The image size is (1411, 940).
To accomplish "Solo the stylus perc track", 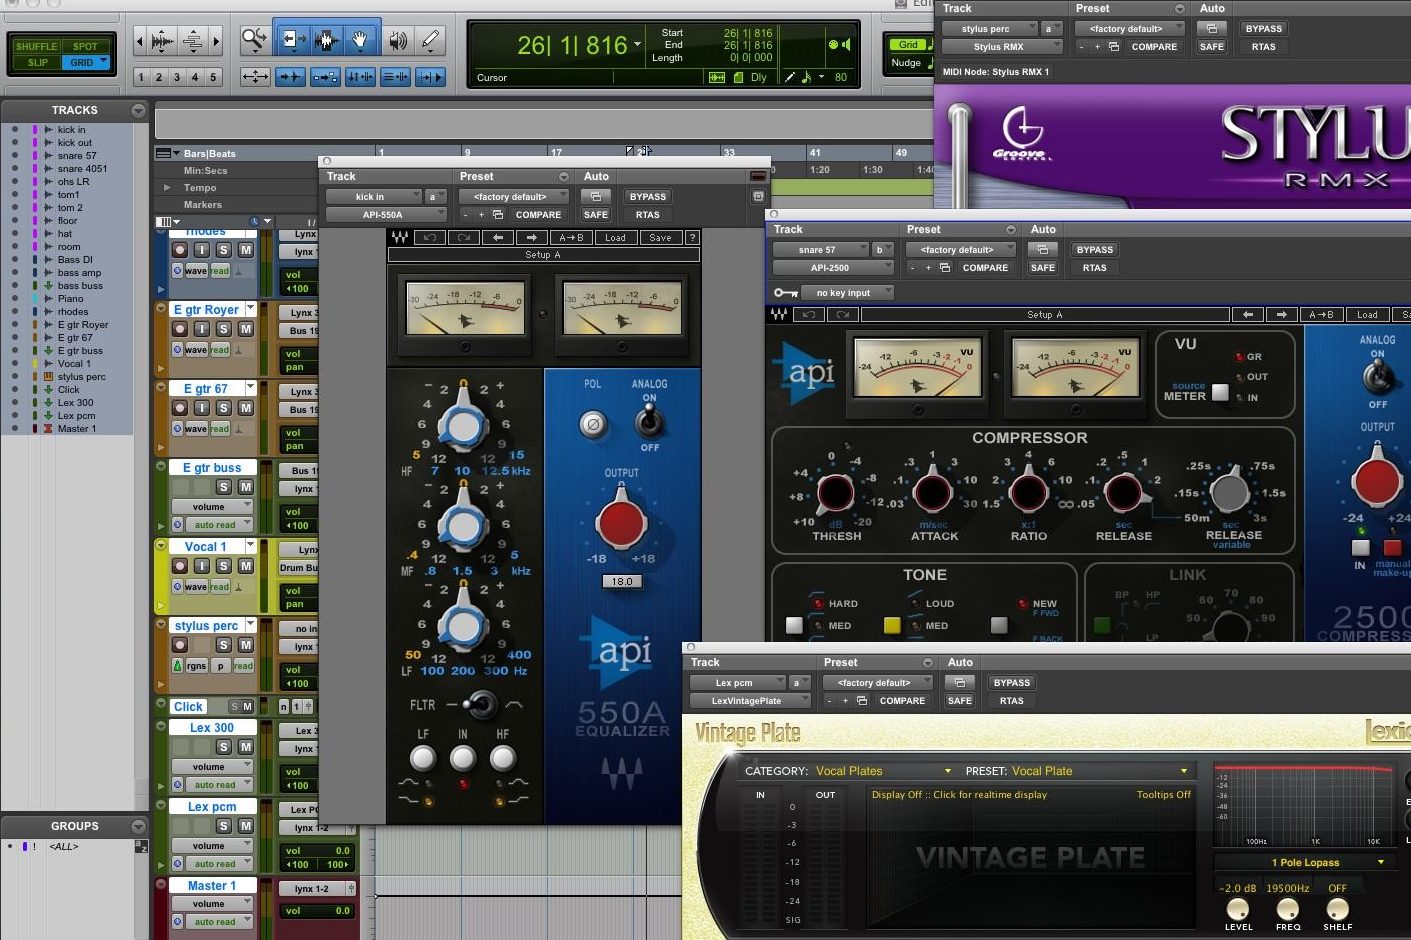I will click(x=223, y=645).
